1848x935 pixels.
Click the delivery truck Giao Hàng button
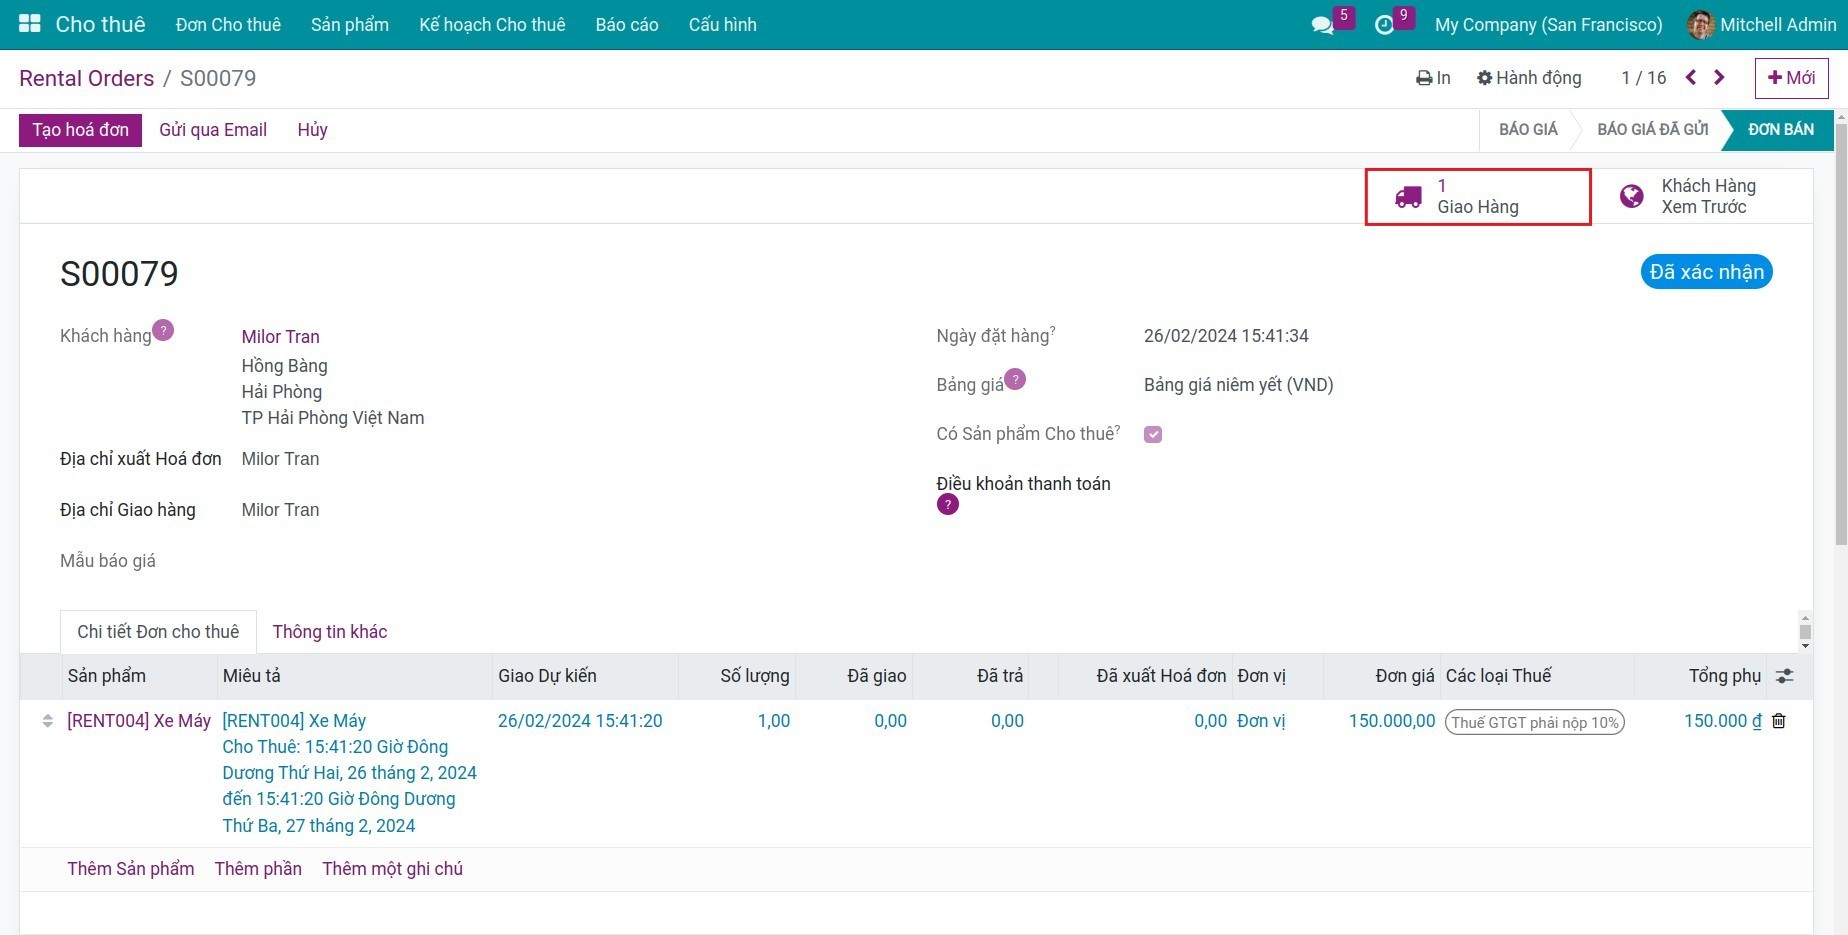point(1477,197)
